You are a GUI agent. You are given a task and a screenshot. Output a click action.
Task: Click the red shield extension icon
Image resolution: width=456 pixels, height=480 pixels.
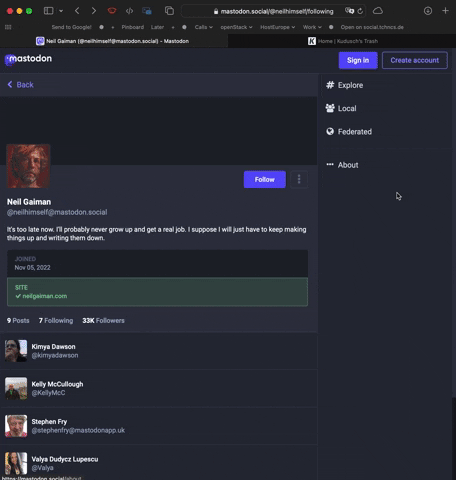(x=112, y=11)
